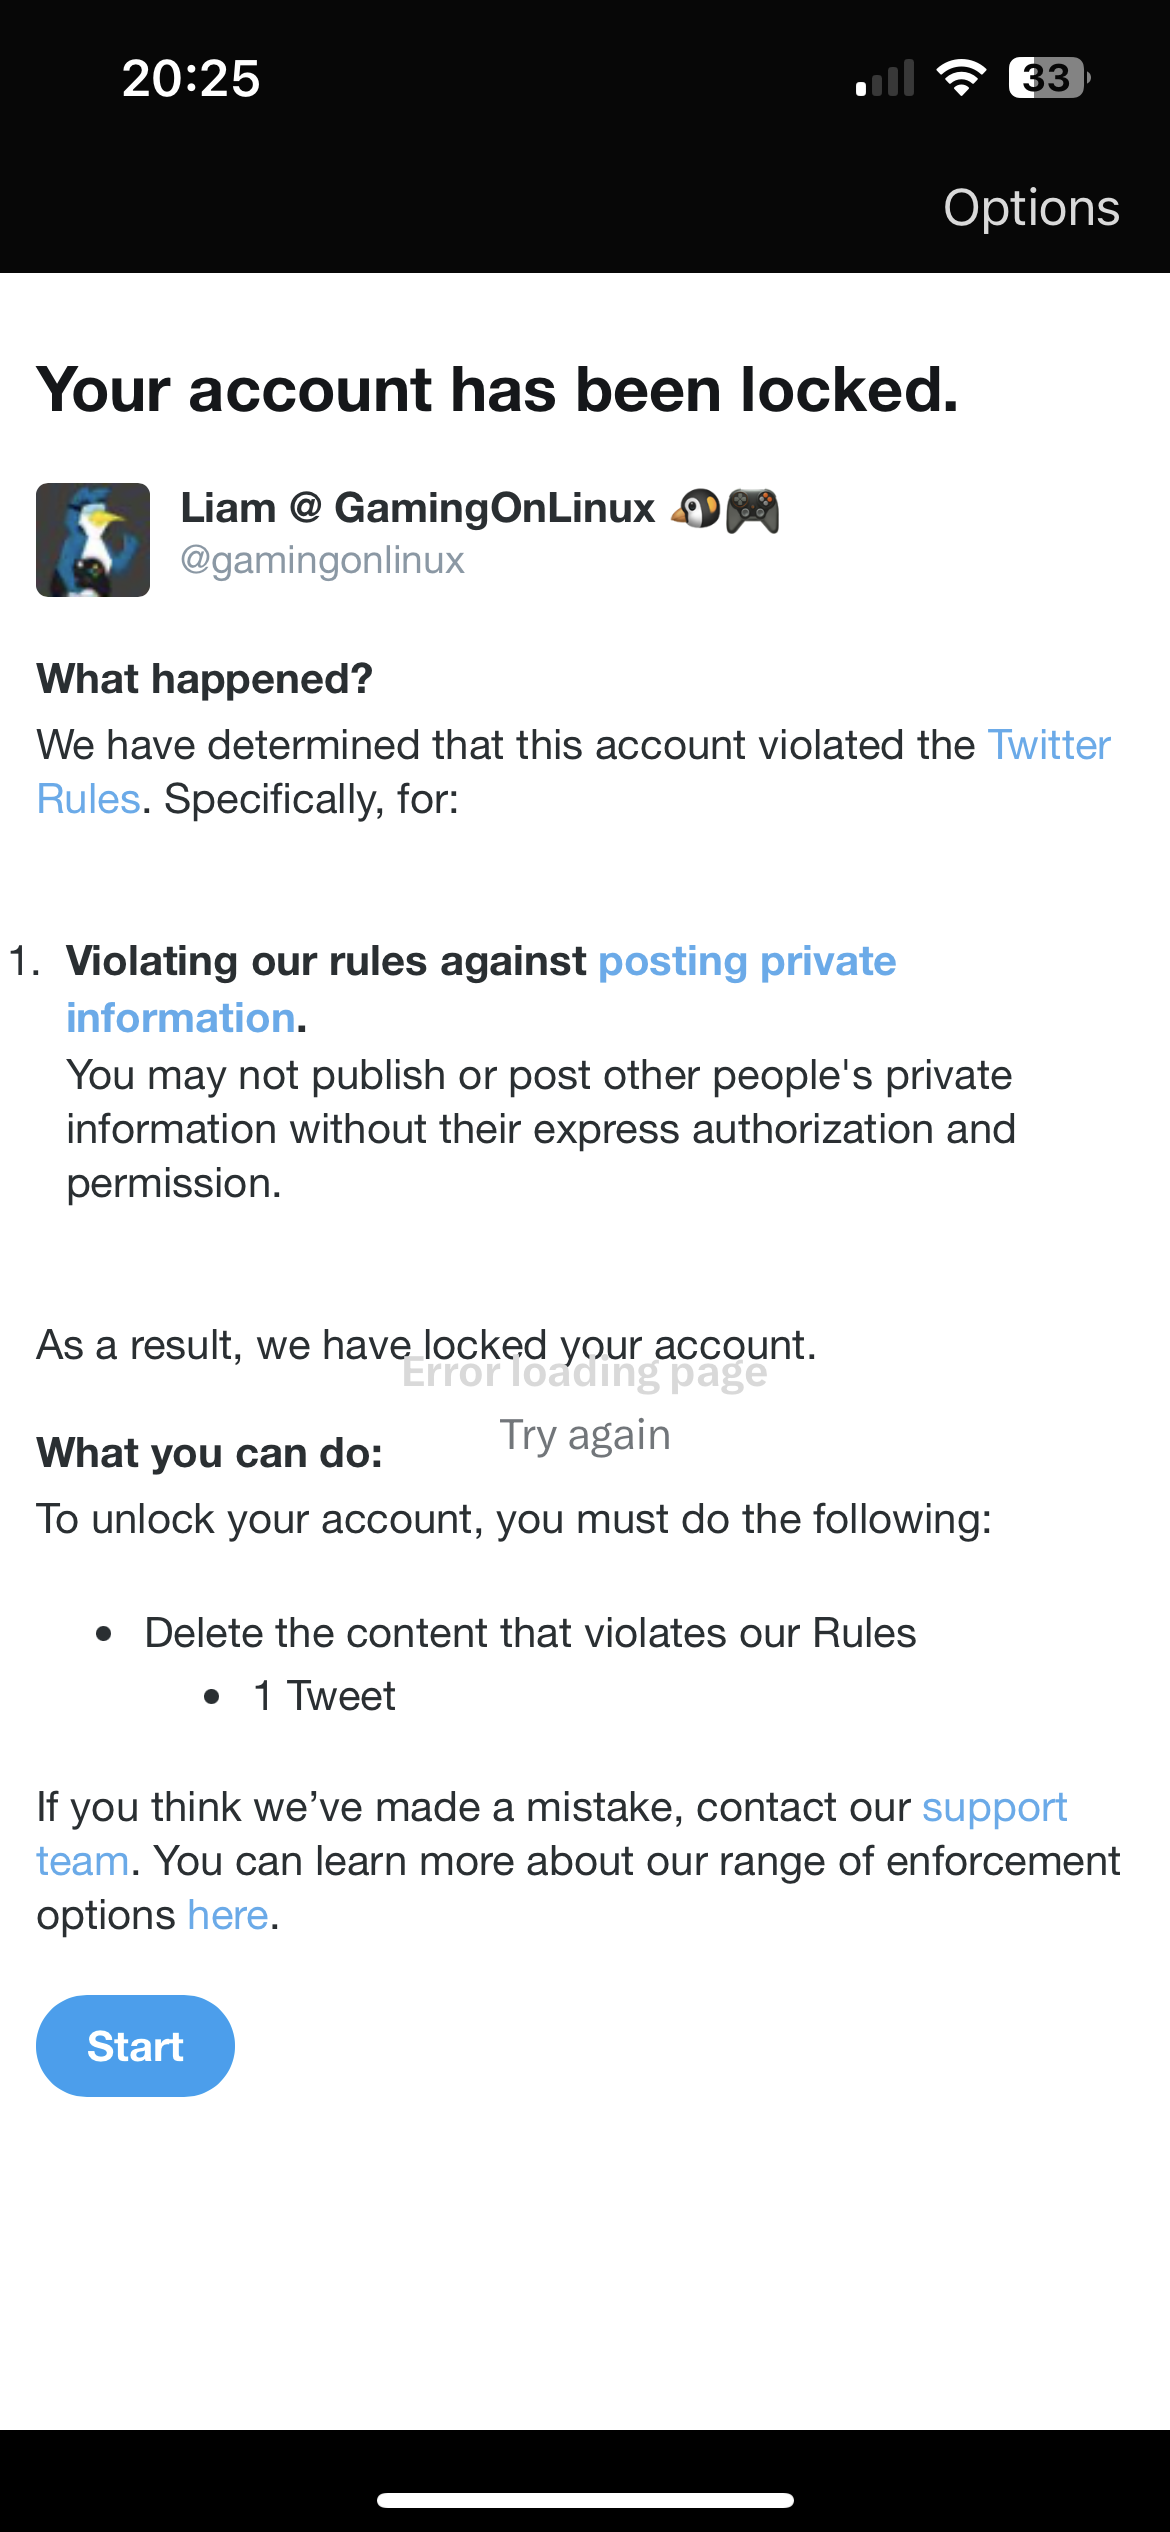Tap the 20:25 status bar clock
Image resolution: width=1170 pixels, height=2532 pixels.
click(x=191, y=78)
